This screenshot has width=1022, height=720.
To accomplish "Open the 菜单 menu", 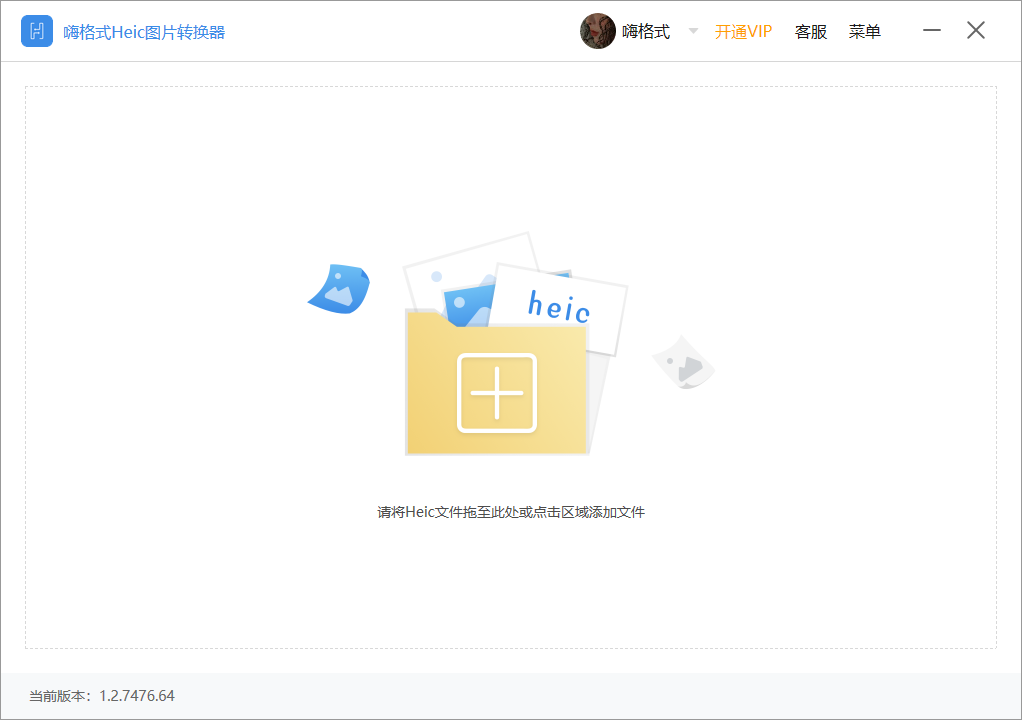I will coord(865,31).
